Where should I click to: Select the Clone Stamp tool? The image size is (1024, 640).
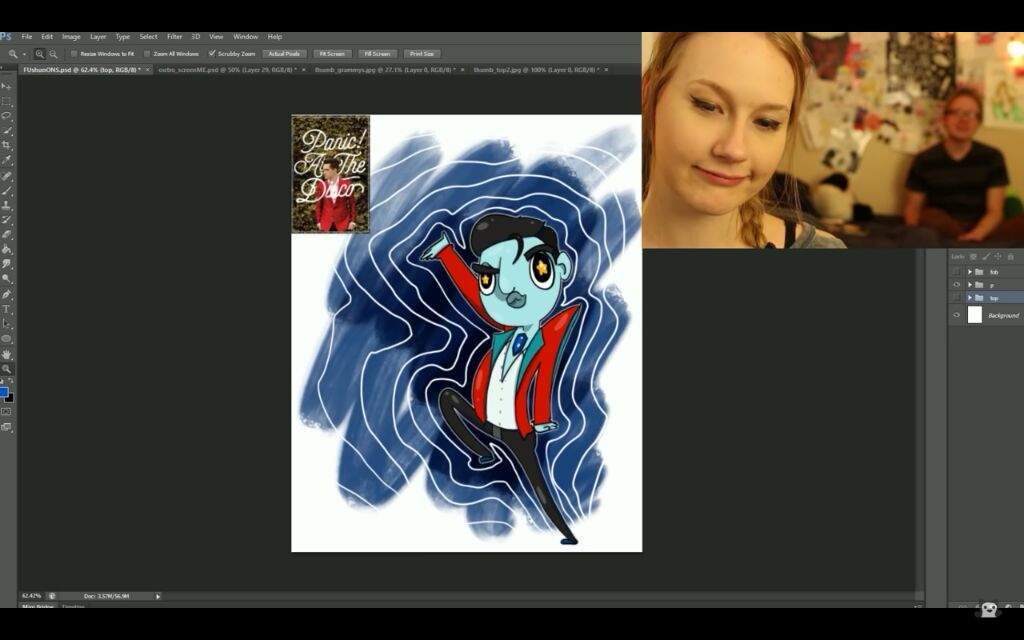7,205
